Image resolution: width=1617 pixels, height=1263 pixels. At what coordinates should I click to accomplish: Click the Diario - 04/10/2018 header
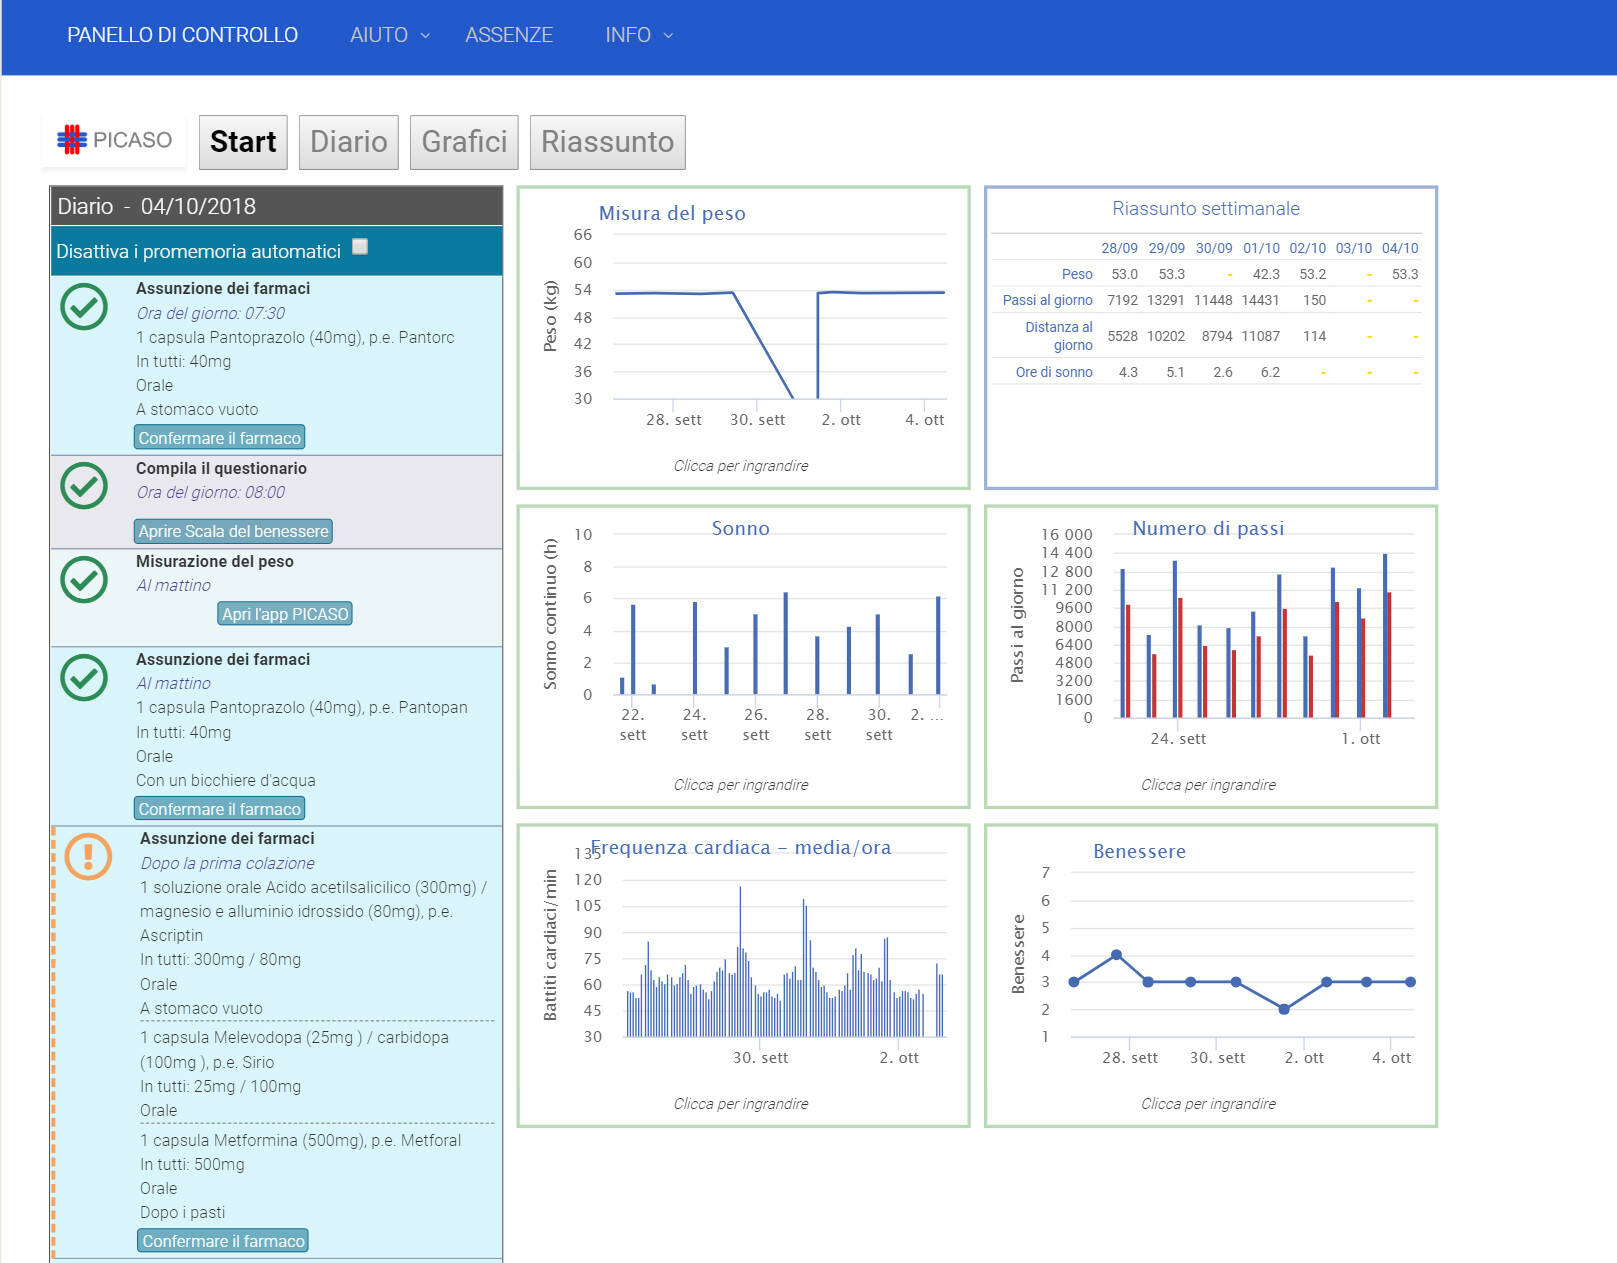pos(276,206)
